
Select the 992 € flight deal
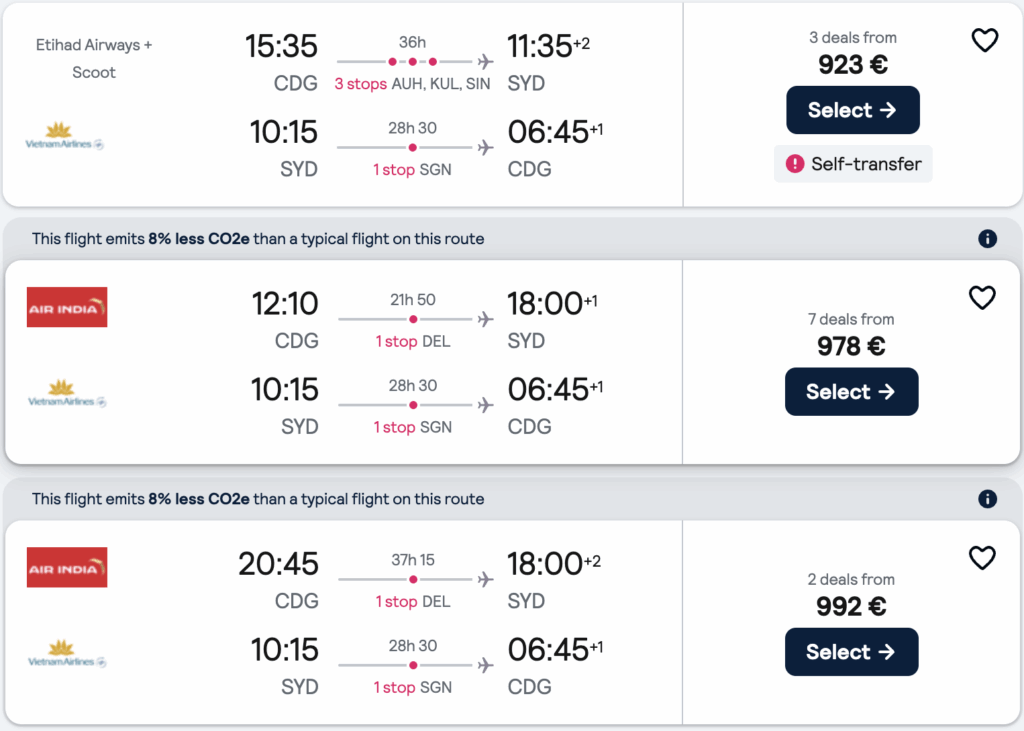(851, 652)
